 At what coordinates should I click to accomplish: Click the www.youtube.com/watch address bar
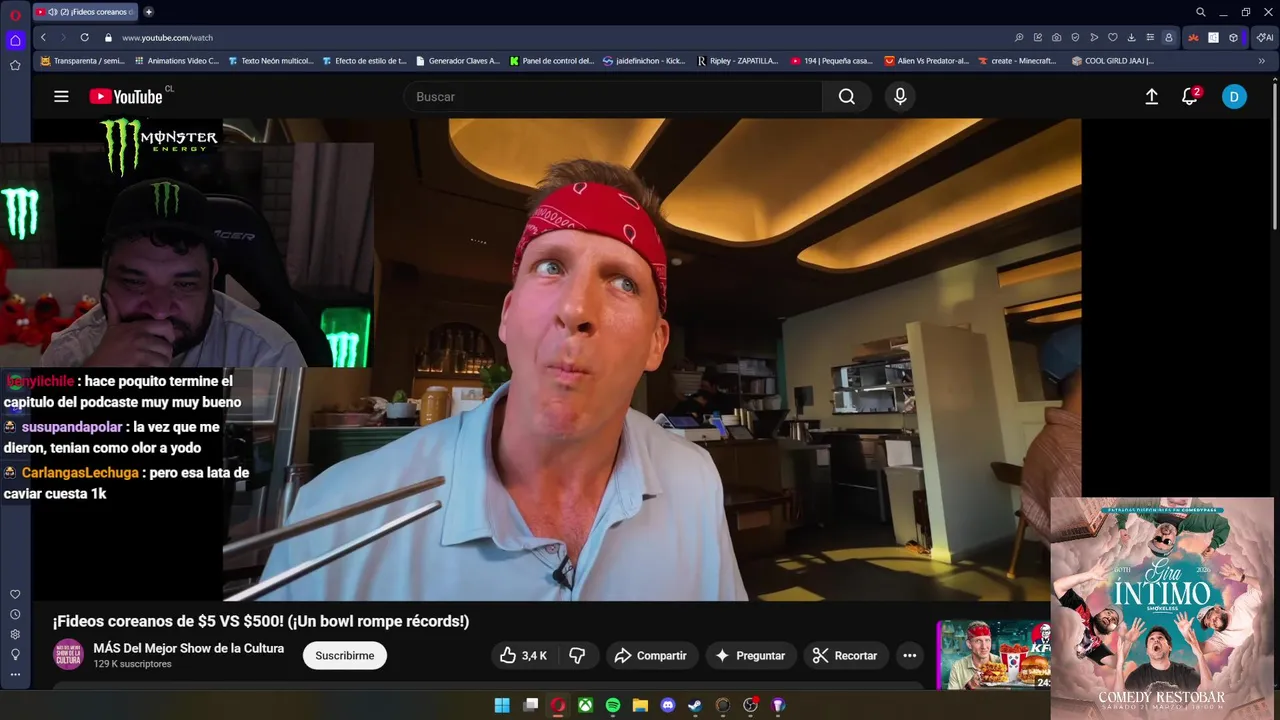(x=167, y=37)
